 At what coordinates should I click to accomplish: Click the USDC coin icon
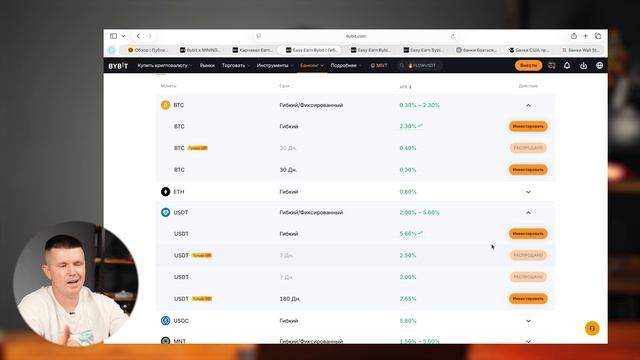[x=165, y=320]
